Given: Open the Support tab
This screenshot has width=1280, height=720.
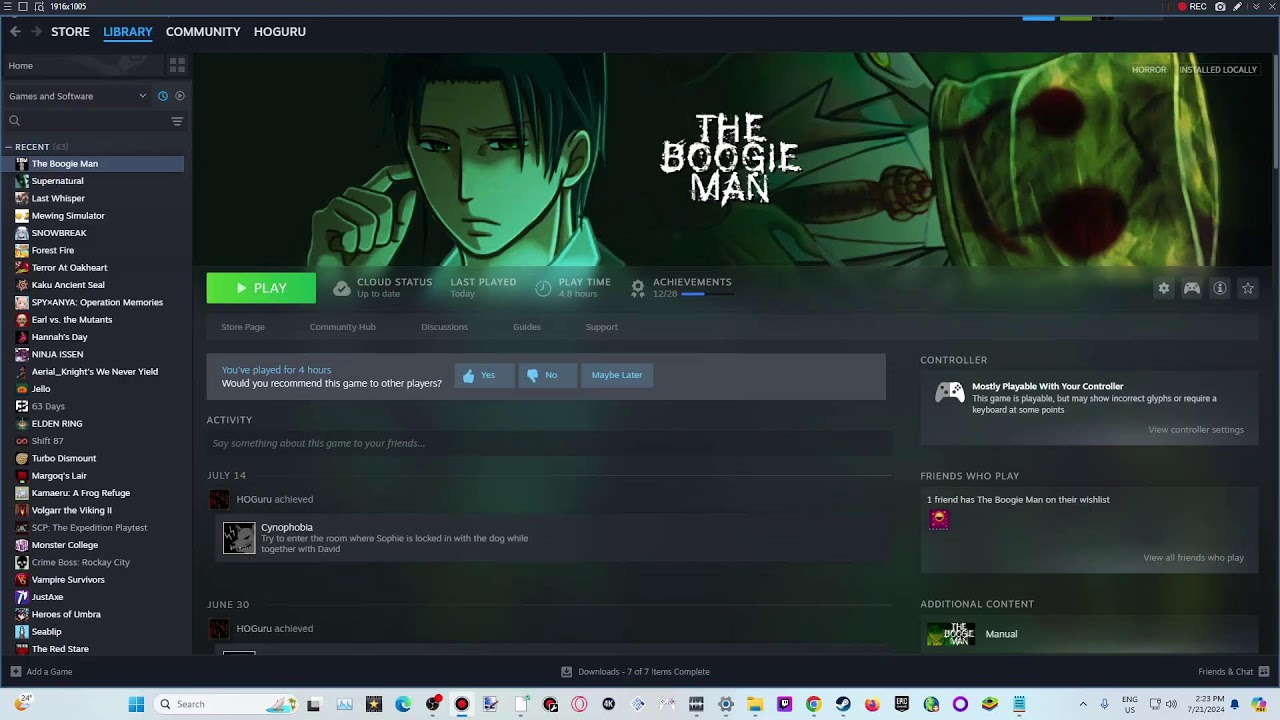Looking at the screenshot, I should click(x=601, y=327).
